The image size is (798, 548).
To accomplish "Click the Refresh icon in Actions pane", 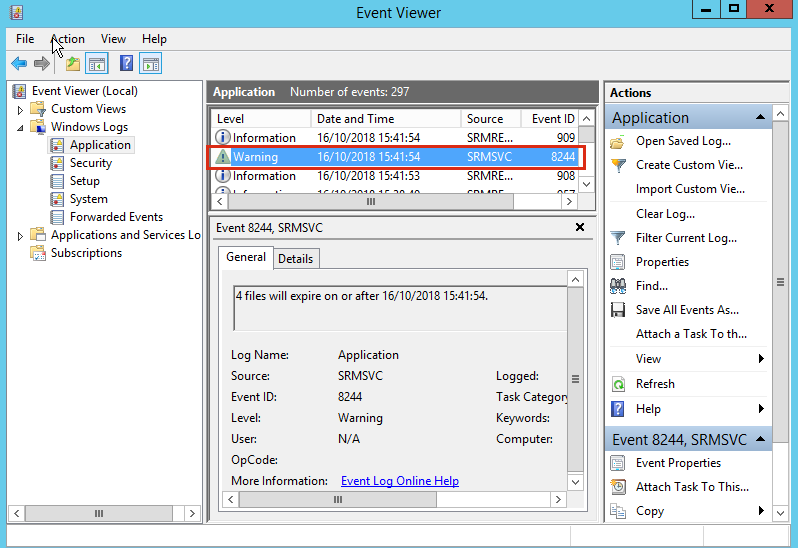I will pyautogui.click(x=618, y=384).
